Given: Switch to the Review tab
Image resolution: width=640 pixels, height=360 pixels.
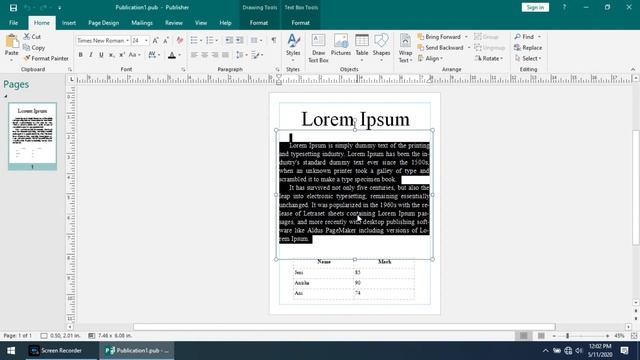Looking at the screenshot, I should pos(173,23).
